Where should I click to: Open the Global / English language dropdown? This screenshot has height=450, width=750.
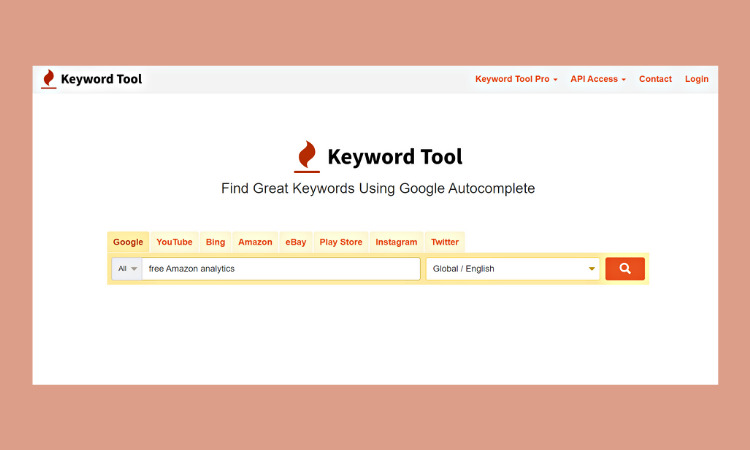tap(513, 269)
